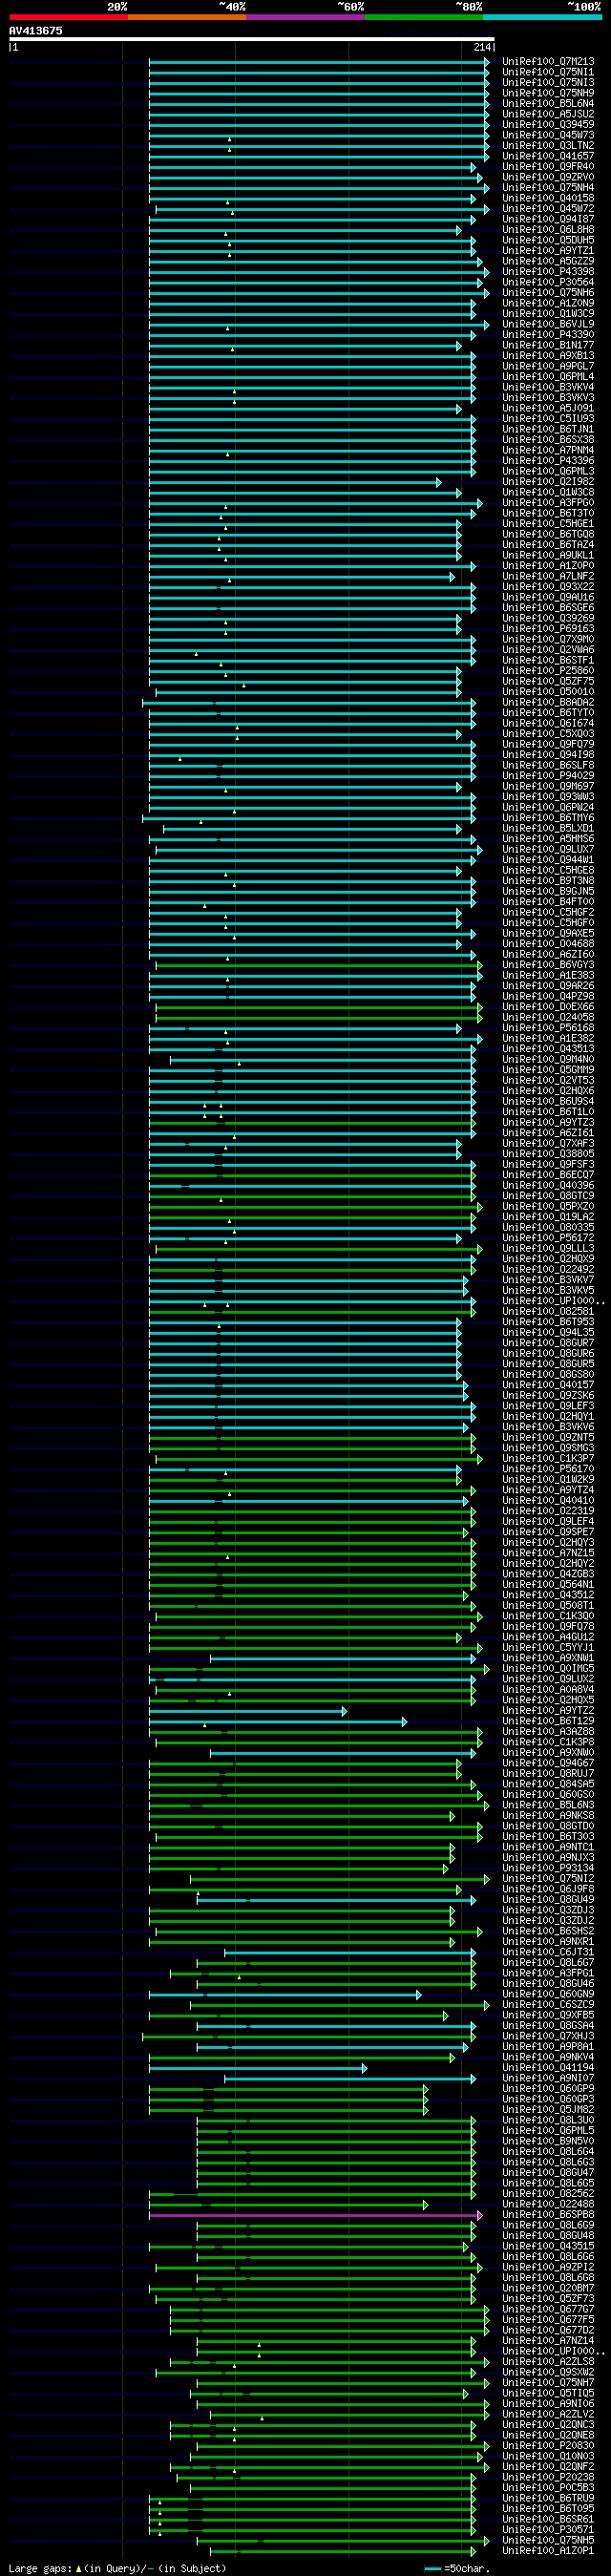Select the UniRef100_Q9M4N0 label
The width and height of the screenshot is (611, 2576).
click(x=548, y=1059)
